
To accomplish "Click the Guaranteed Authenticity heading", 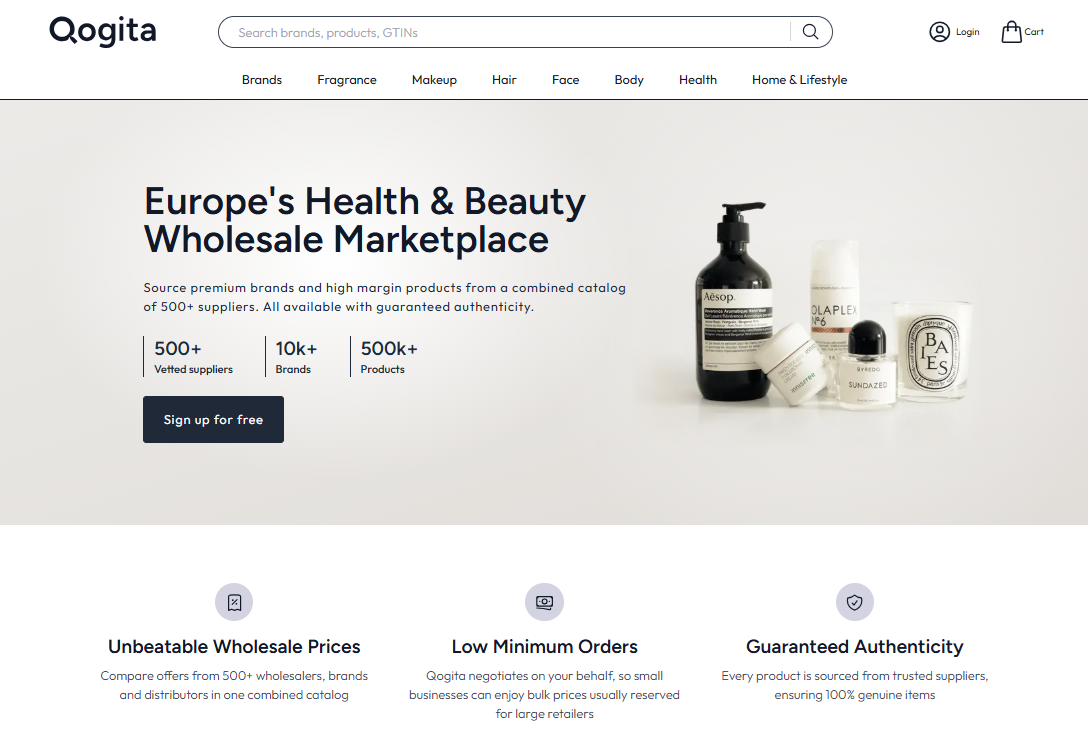I will pos(854,646).
